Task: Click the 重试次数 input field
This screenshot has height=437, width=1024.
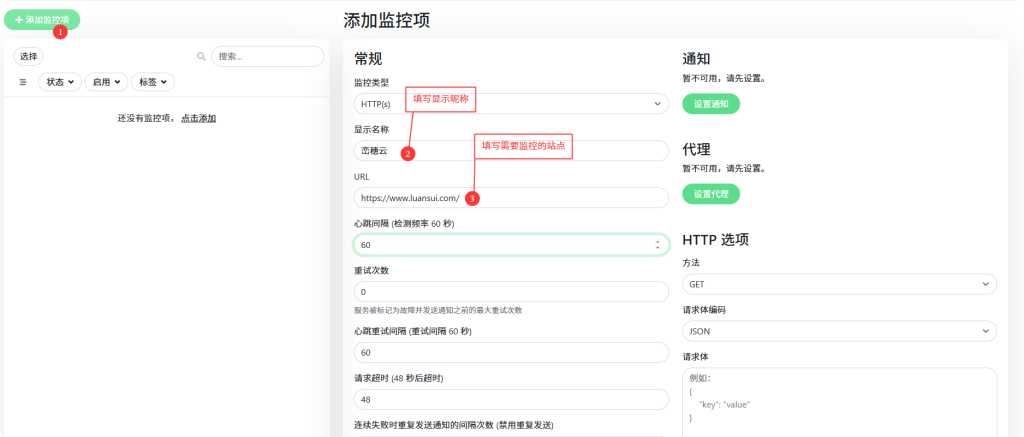Action: (511, 291)
